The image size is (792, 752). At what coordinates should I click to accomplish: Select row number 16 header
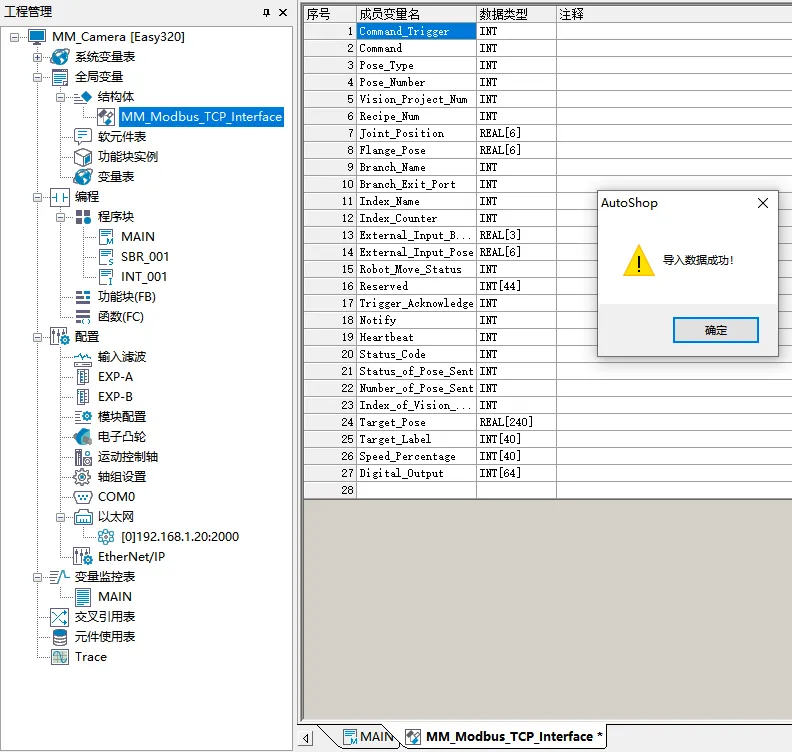click(330, 286)
